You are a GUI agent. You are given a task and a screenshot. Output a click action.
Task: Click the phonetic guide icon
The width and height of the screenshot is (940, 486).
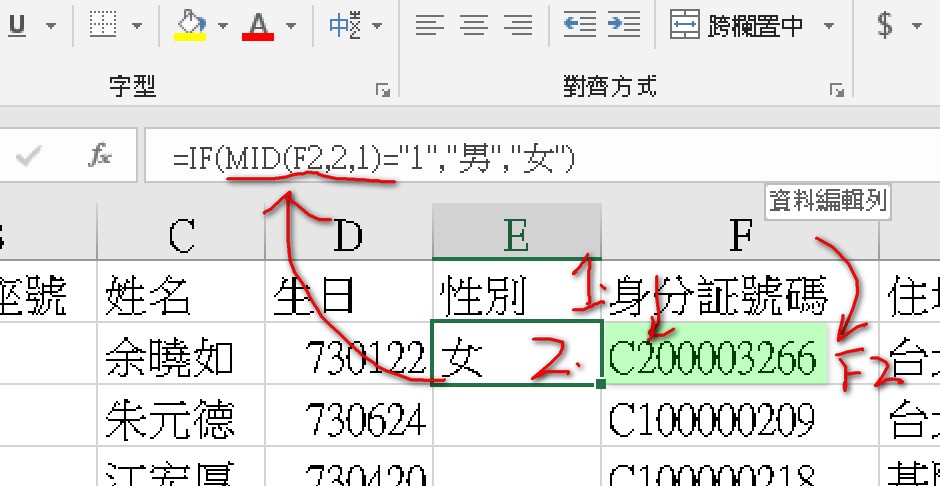point(344,25)
